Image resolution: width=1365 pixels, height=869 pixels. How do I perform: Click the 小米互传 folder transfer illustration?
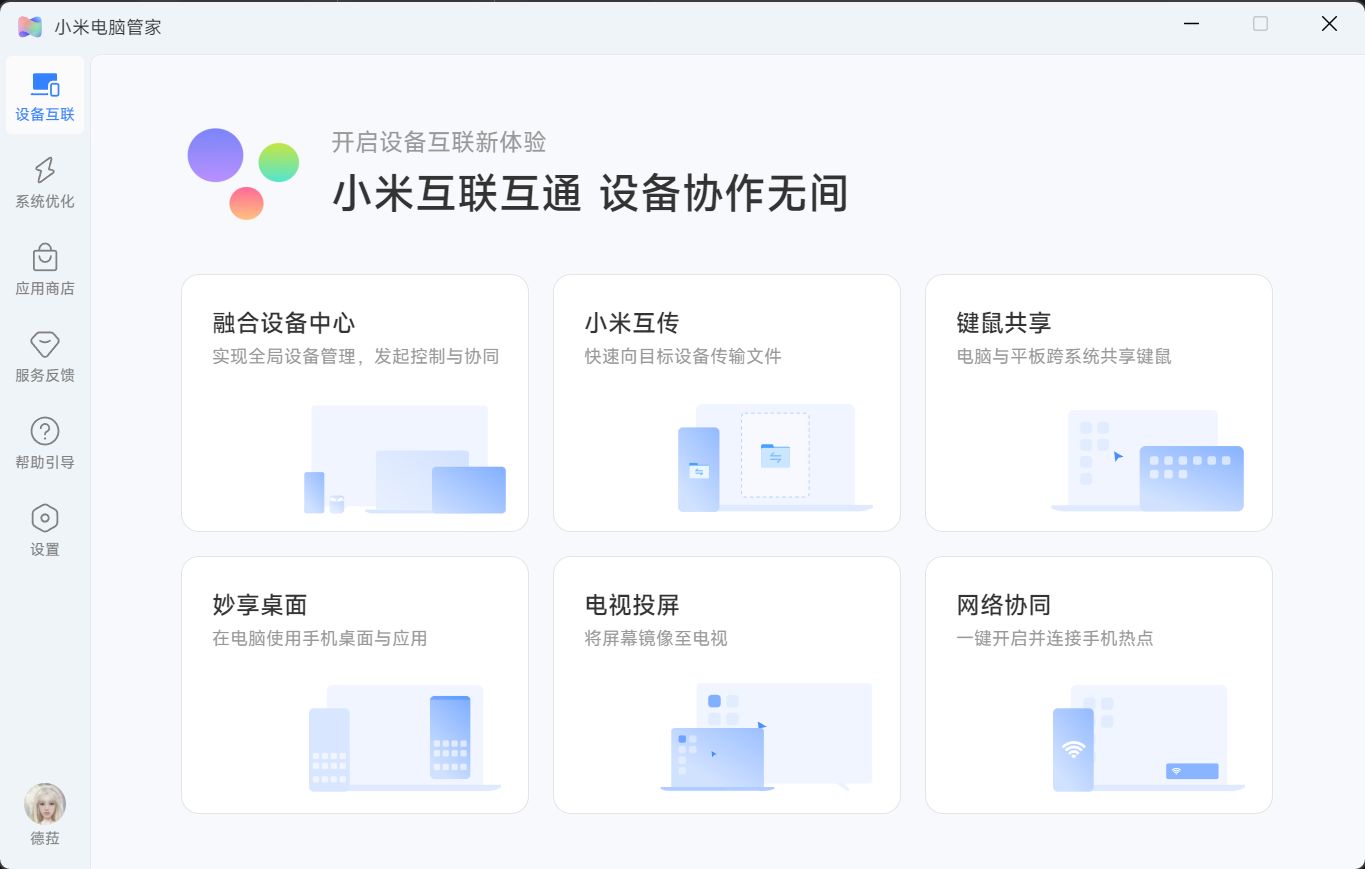click(775, 458)
